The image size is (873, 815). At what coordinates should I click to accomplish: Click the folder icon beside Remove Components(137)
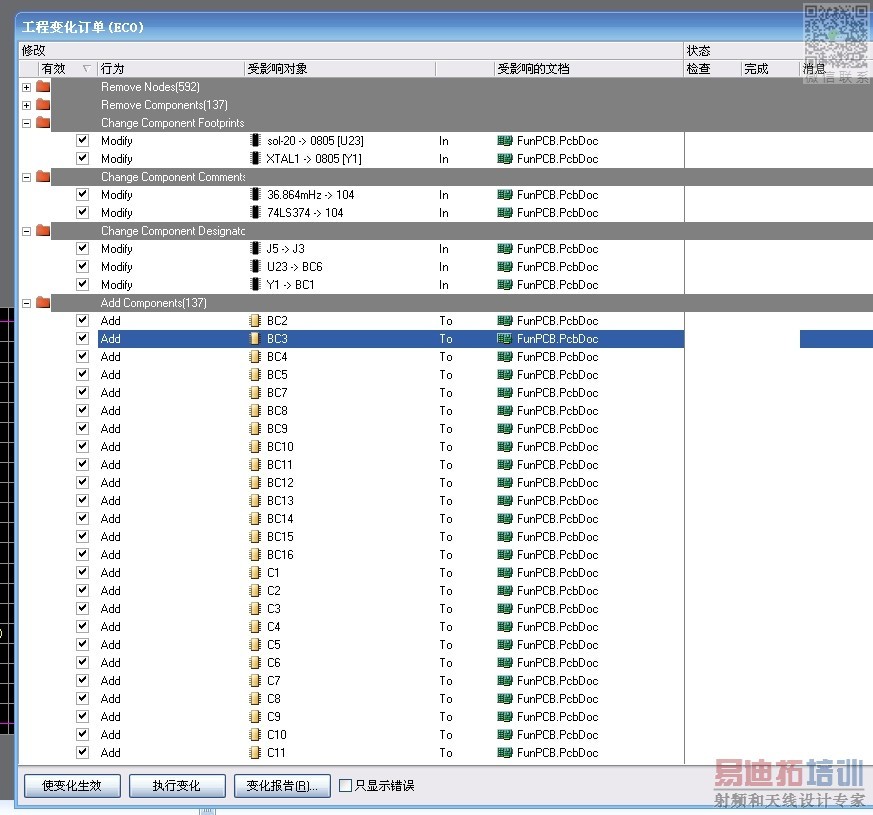(43, 105)
